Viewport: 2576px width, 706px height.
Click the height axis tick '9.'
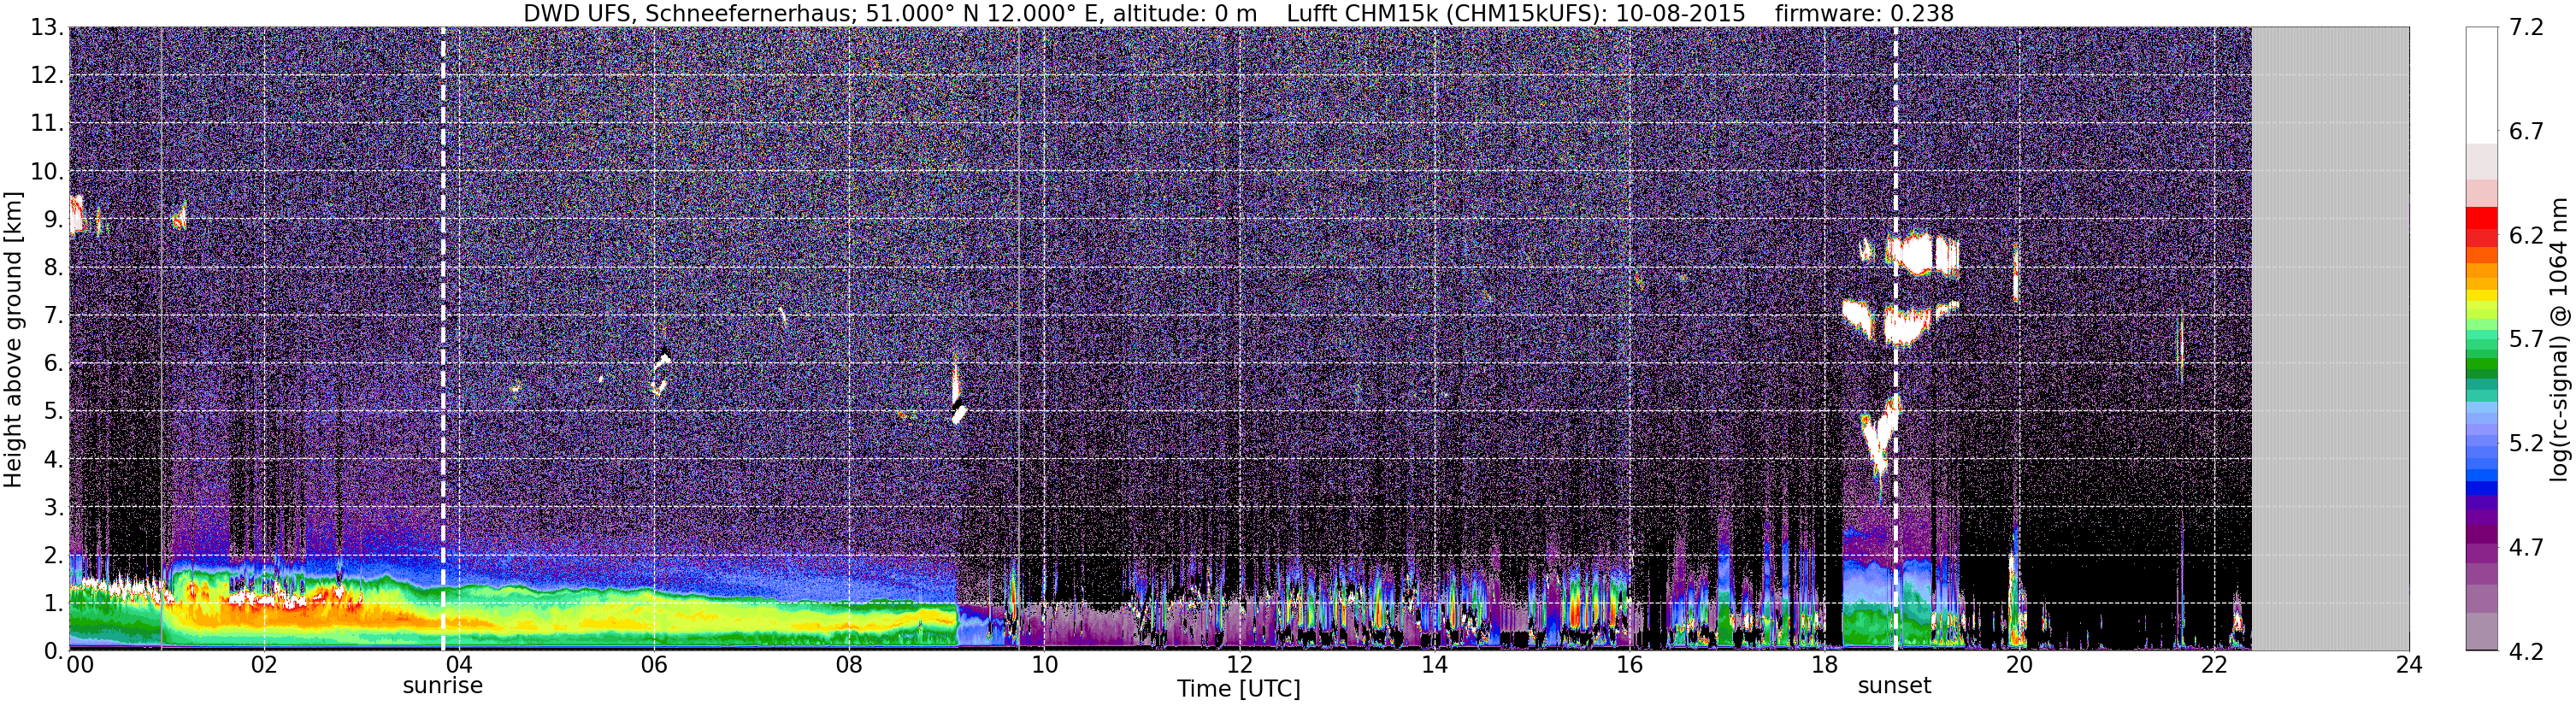pos(54,220)
